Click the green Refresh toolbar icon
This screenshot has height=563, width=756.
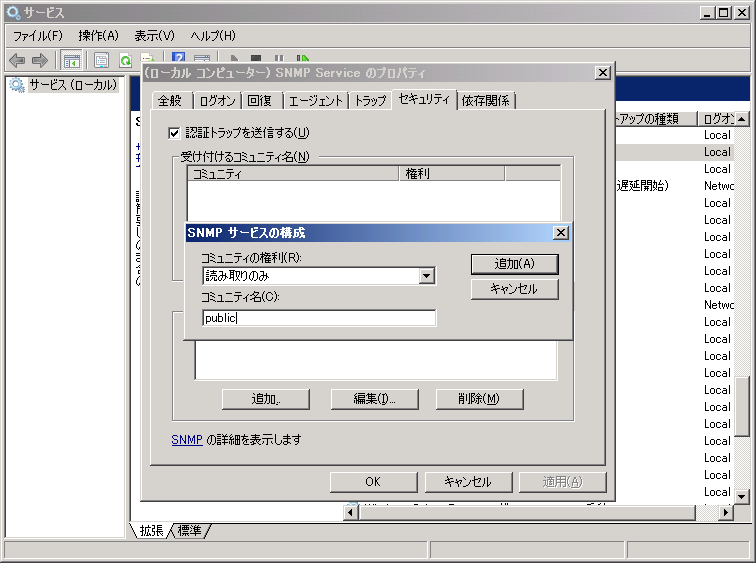point(125,61)
